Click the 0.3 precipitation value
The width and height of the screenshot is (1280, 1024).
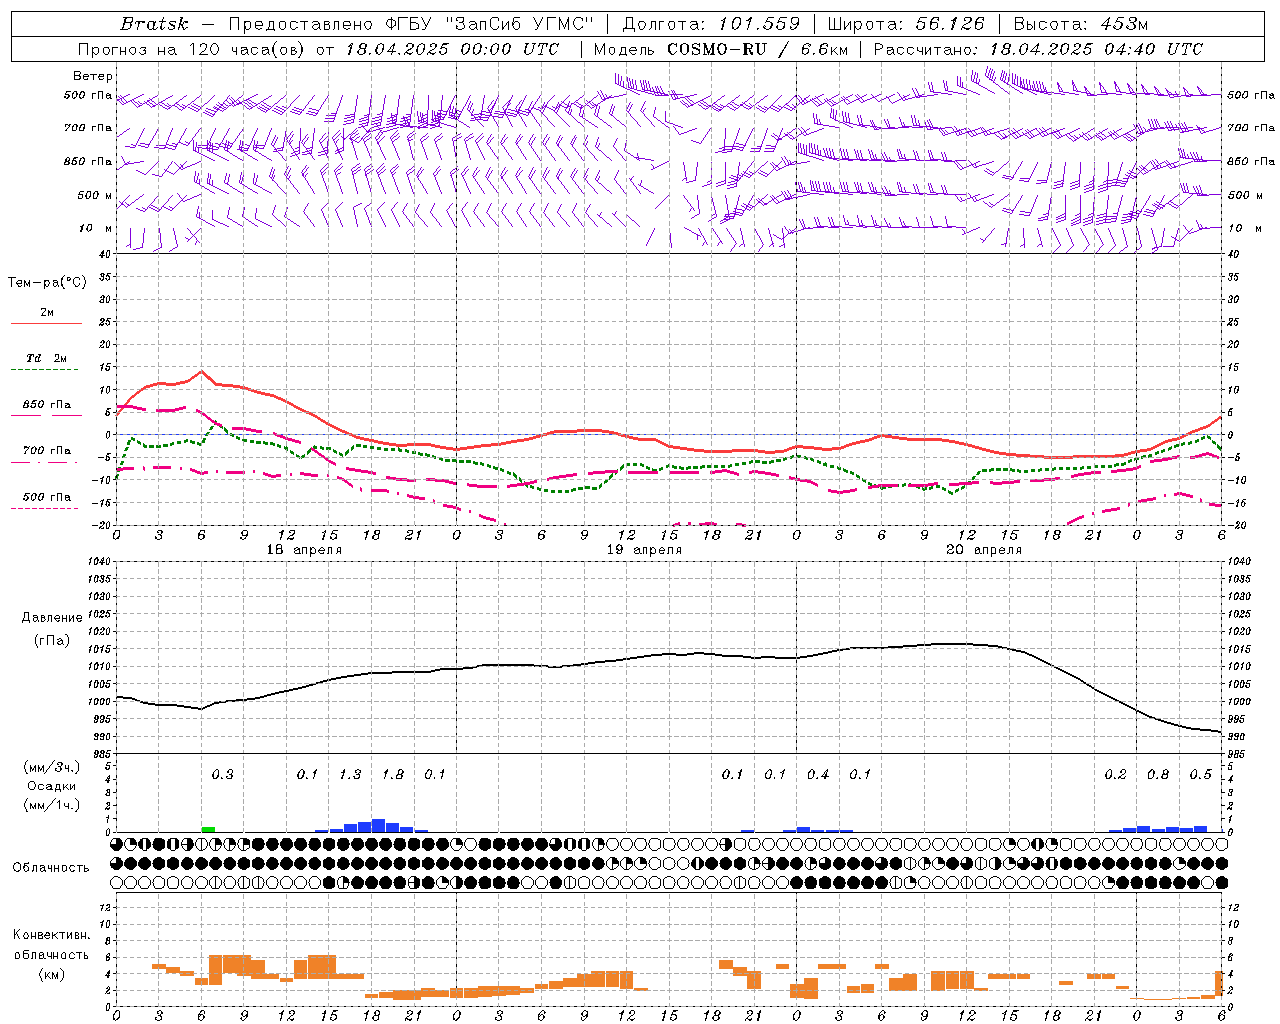222,774
